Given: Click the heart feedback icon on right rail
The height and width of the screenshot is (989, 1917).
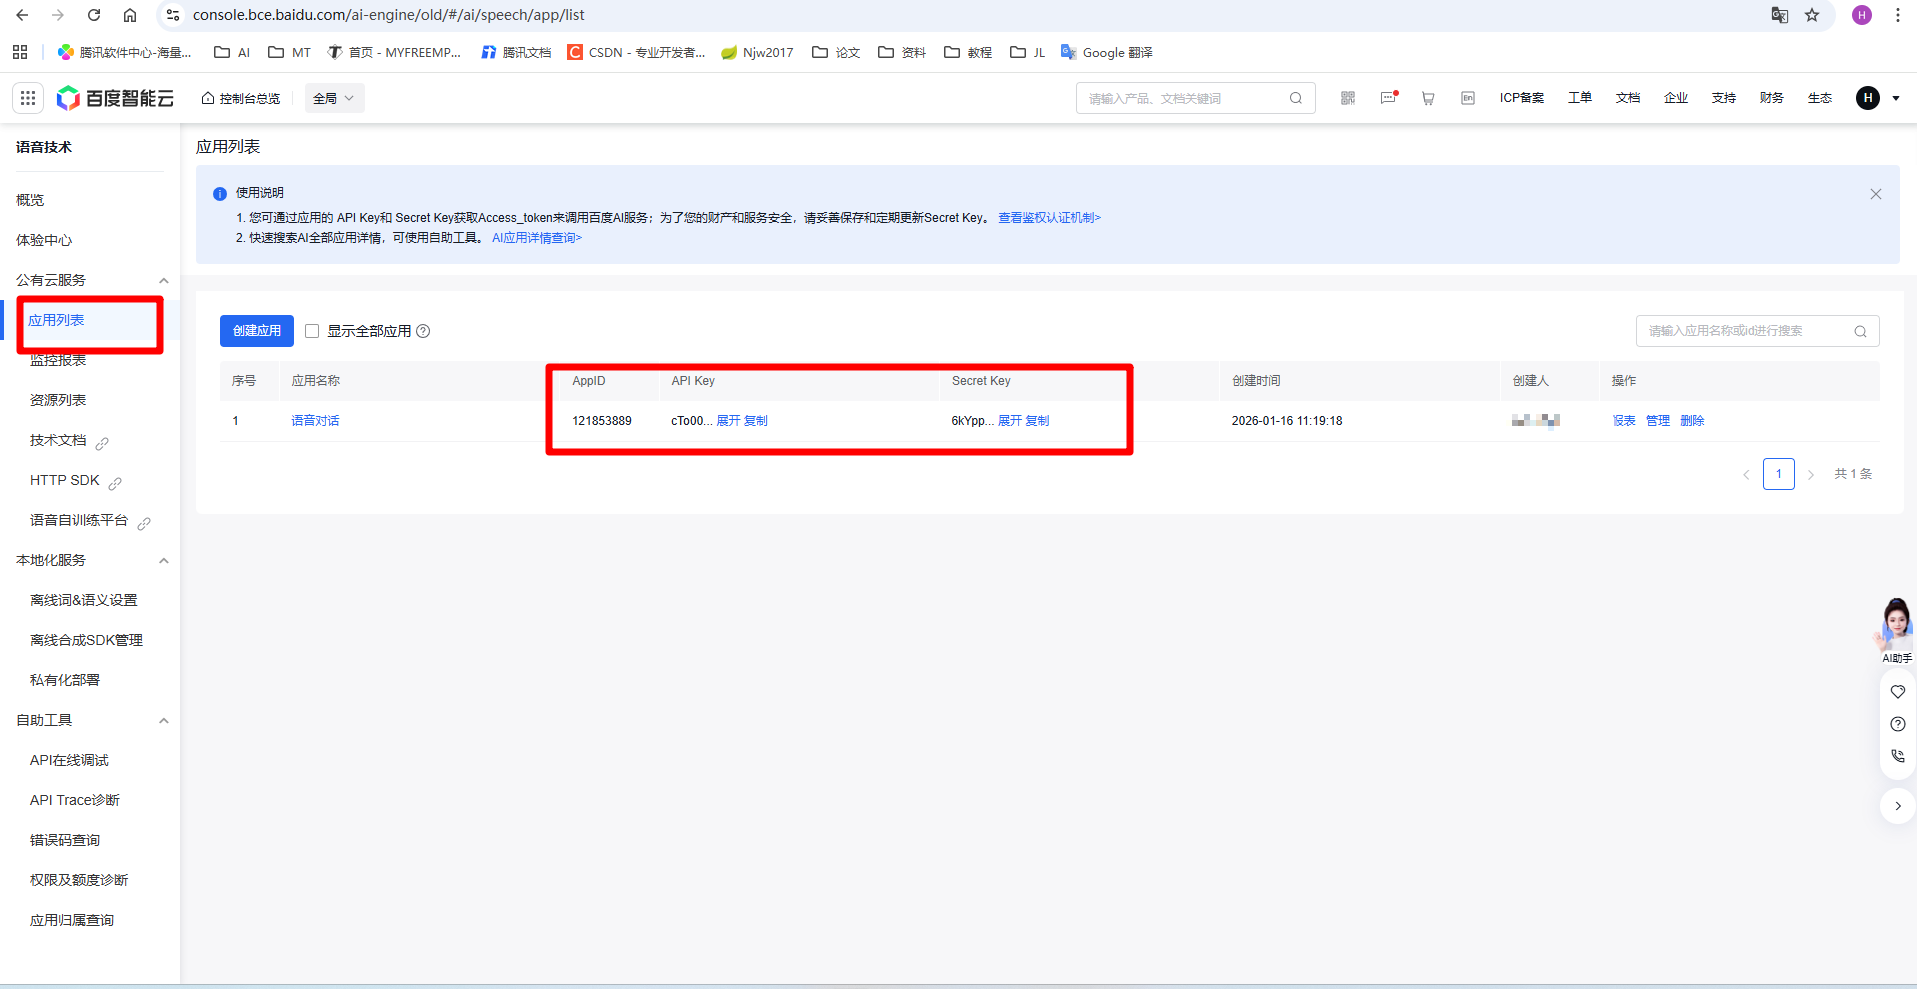Looking at the screenshot, I should pos(1898,691).
